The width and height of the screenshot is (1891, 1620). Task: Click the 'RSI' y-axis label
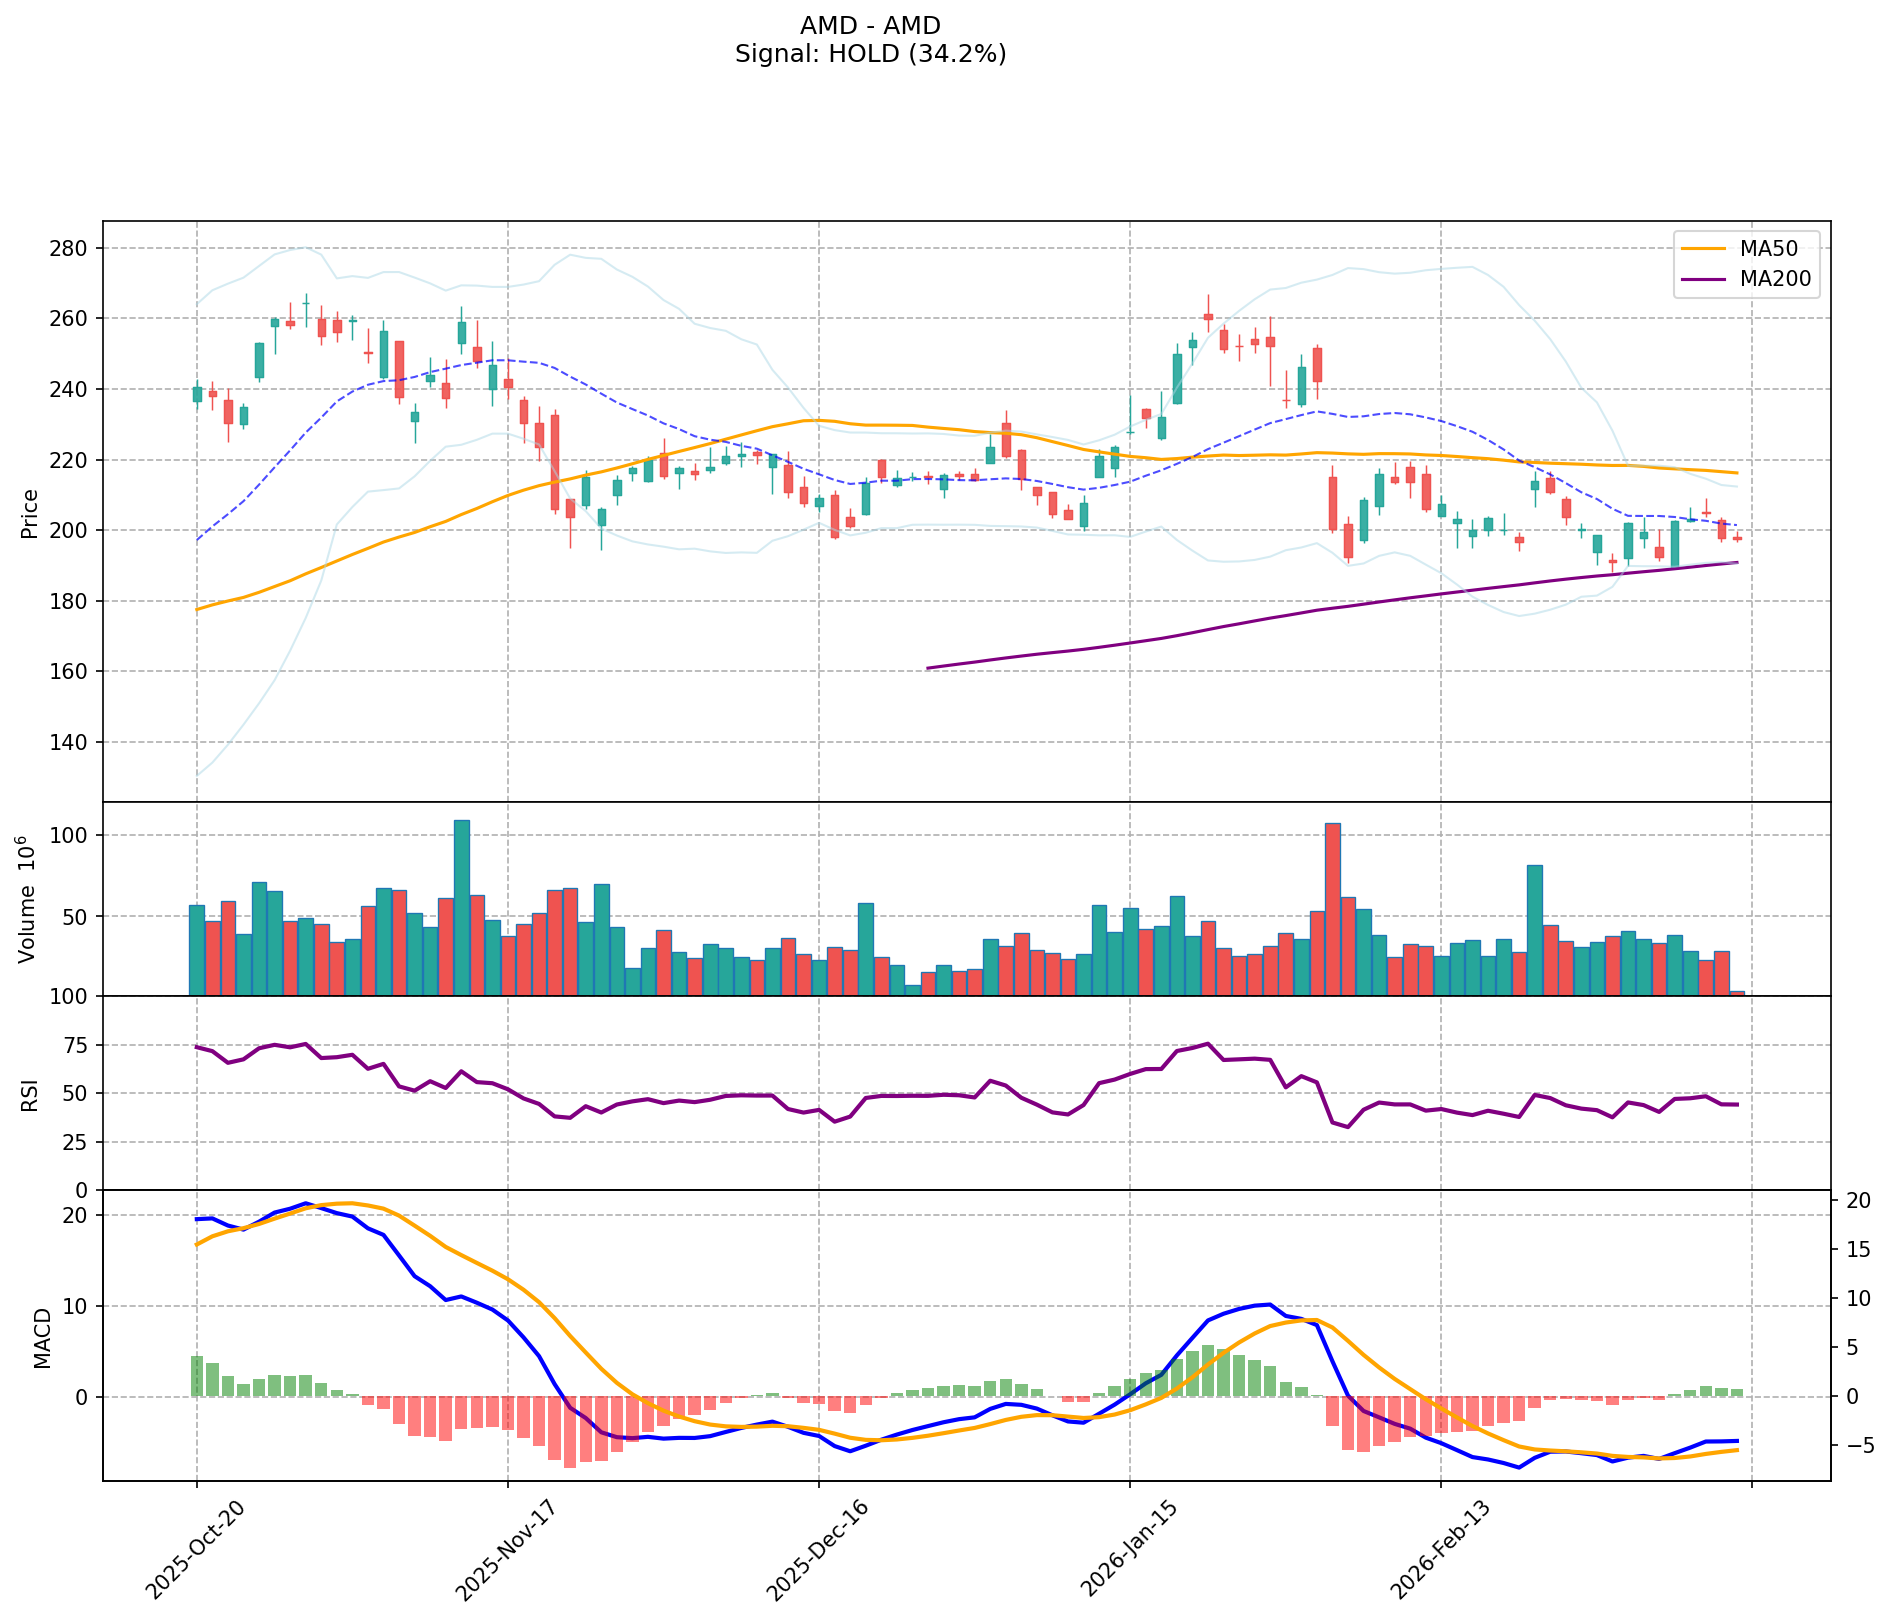[x=30, y=1094]
